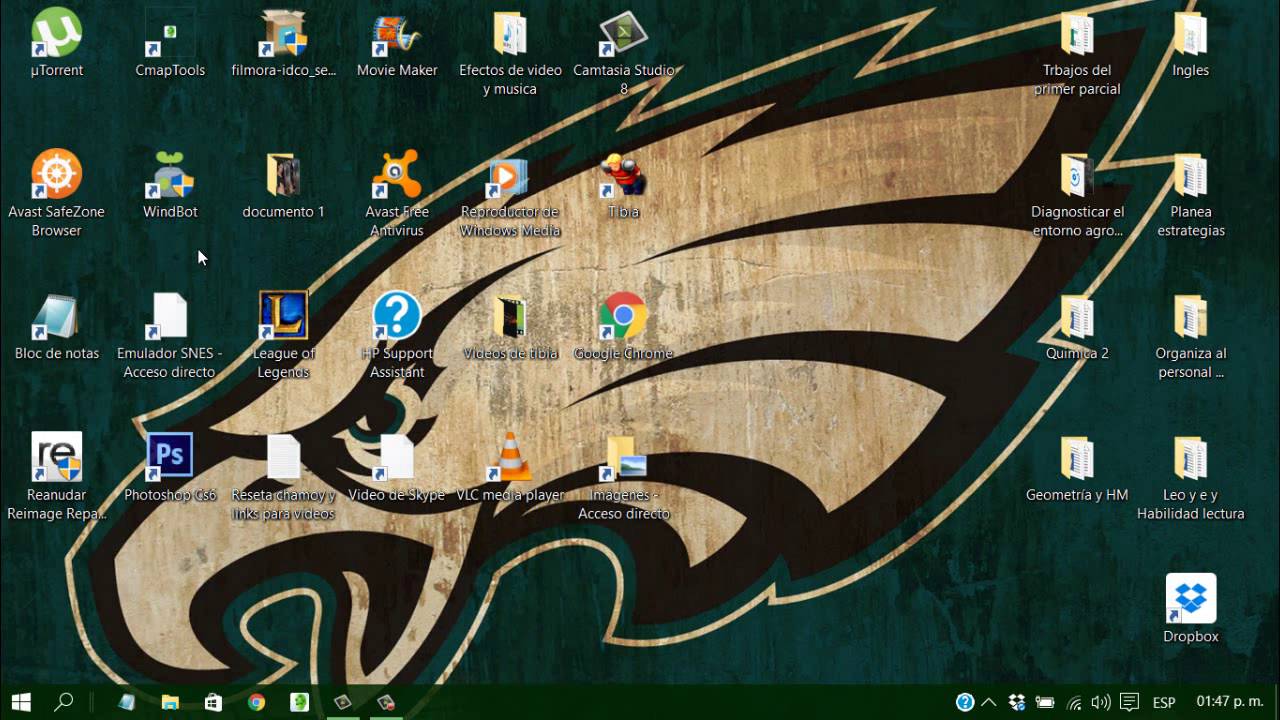Select Reseta chamoy y links para videos file
Viewport: 1280px width, 720px height.
point(284,478)
